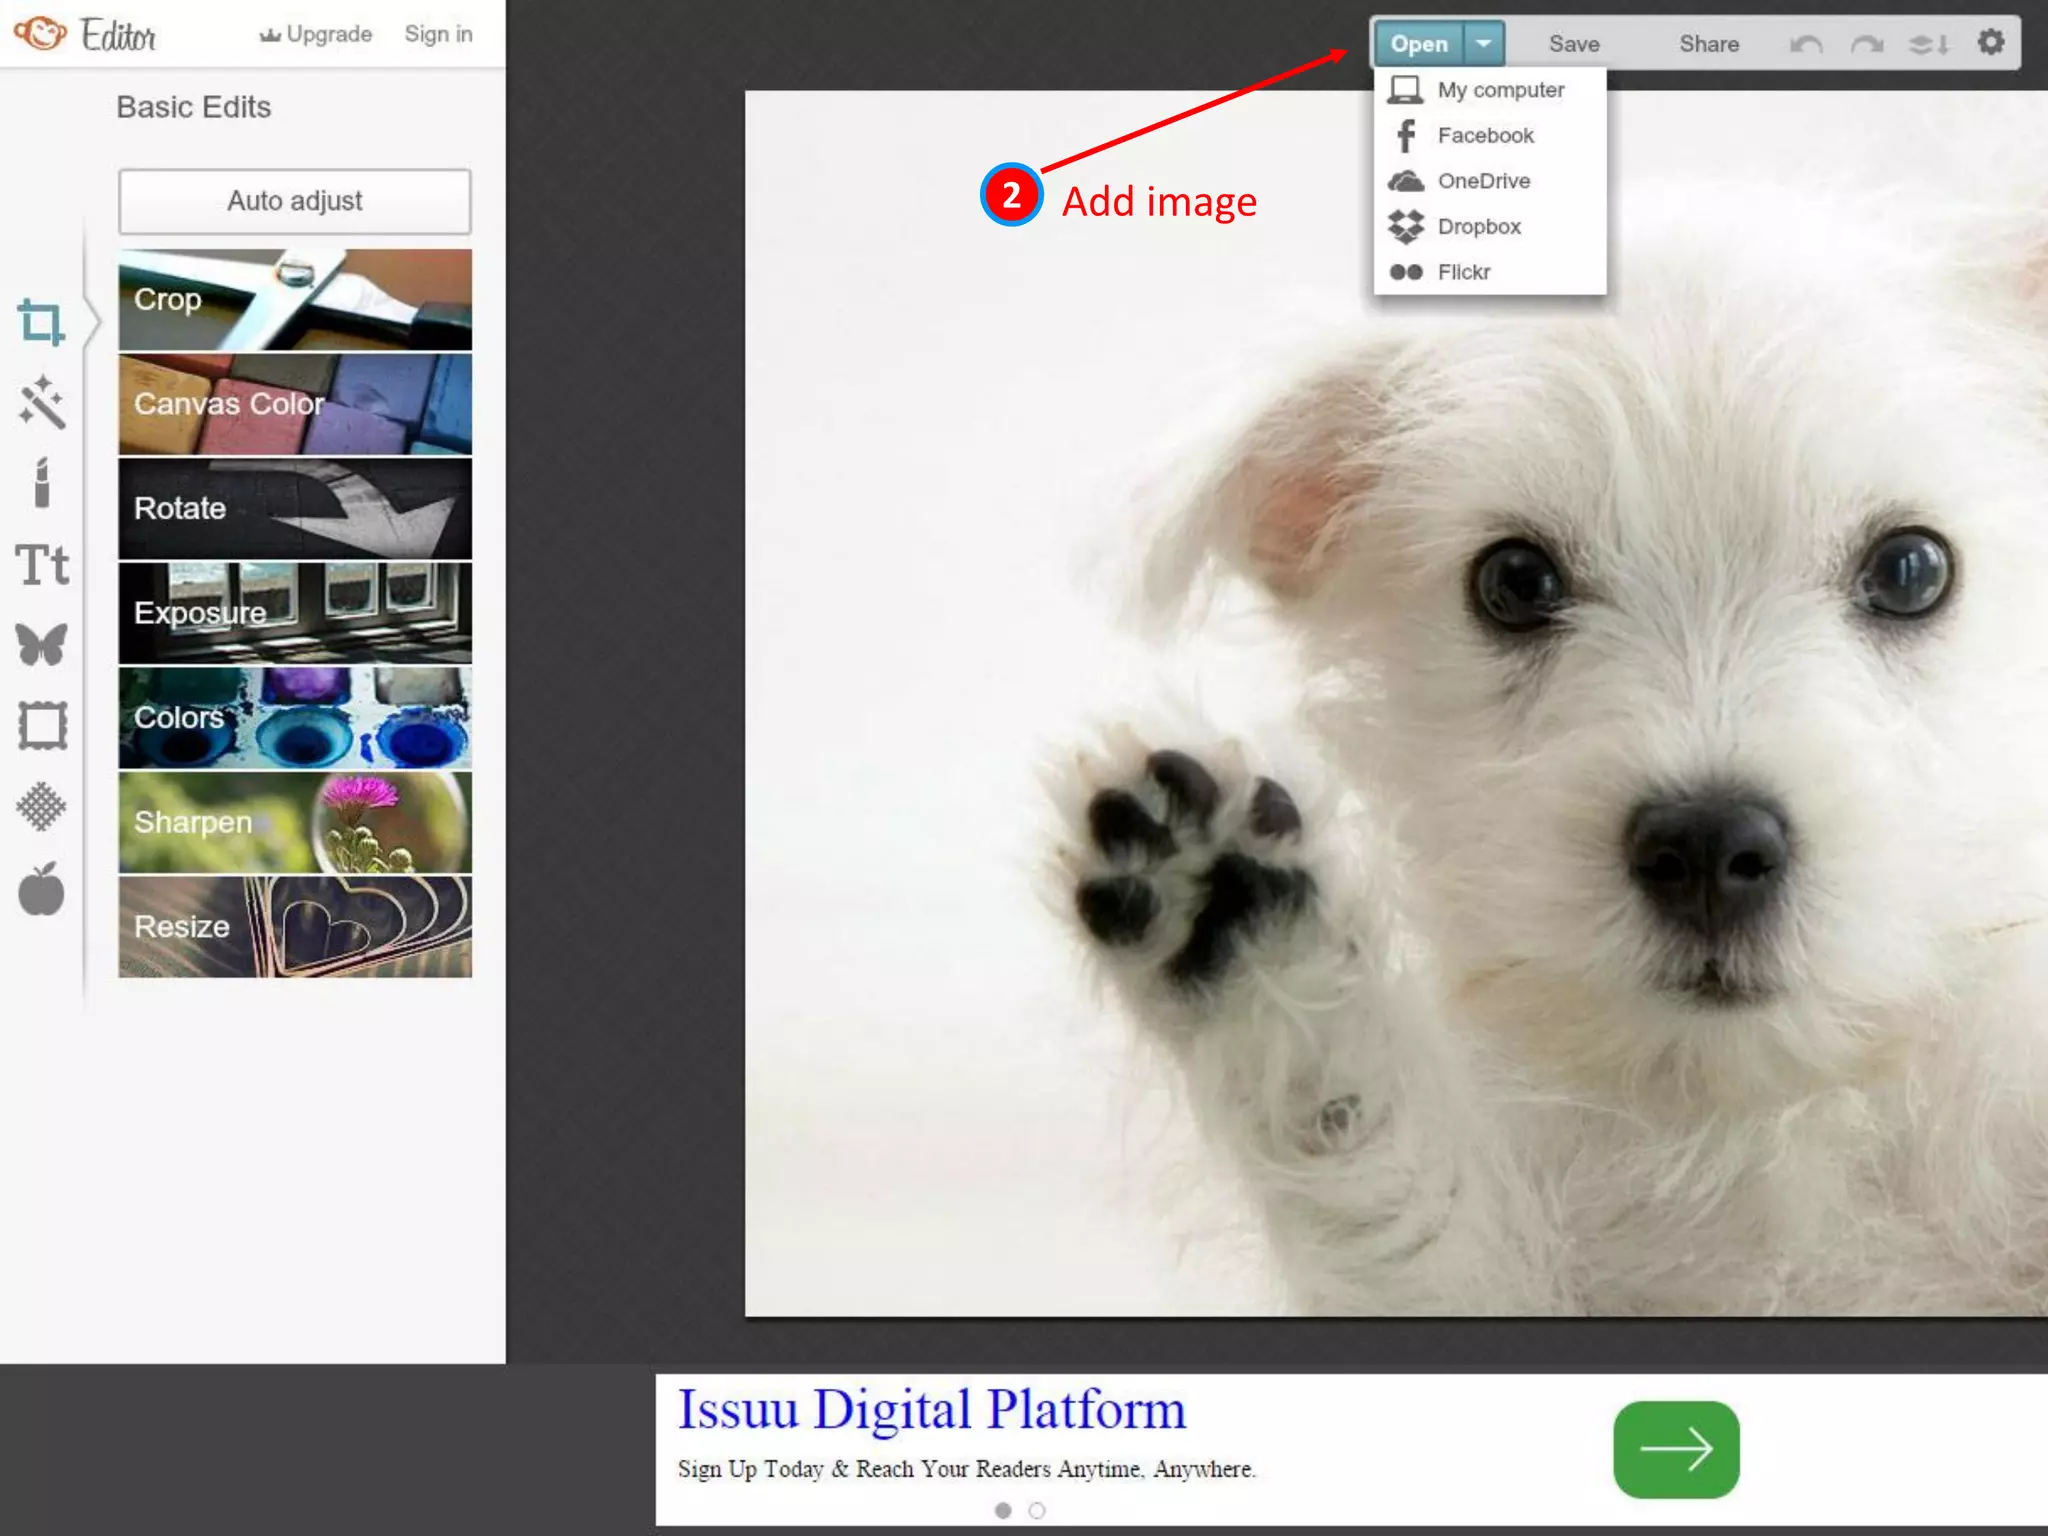The width and height of the screenshot is (2048, 1536).
Task: Open the Frames tab icon
Action: (41, 726)
